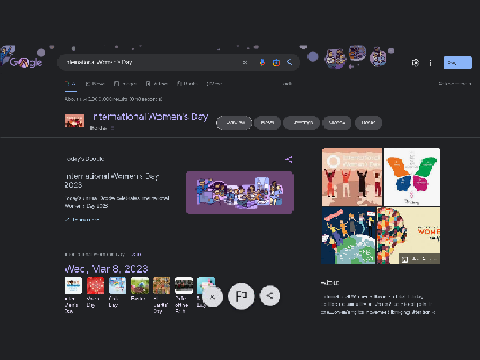Open the Wed, Mar 8, 2023 date link
Screen dimensions: 480x360
pyautogui.click(x=106, y=269)
